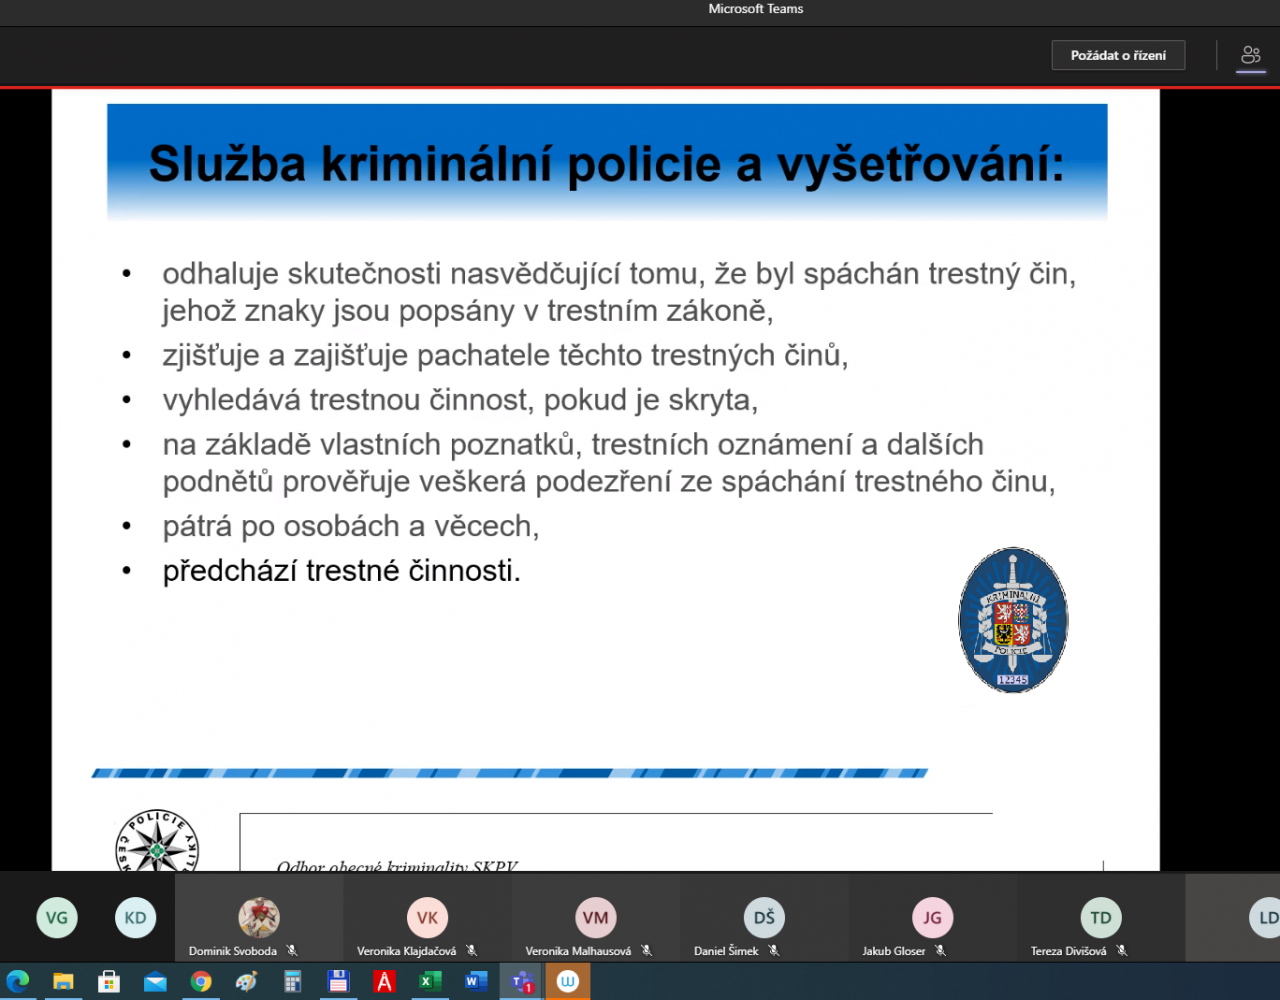The height and width of the screenshot is (1000, 1280).
Task: Click the "Požádat o řízení" button
Action: tap(1118, 55)
